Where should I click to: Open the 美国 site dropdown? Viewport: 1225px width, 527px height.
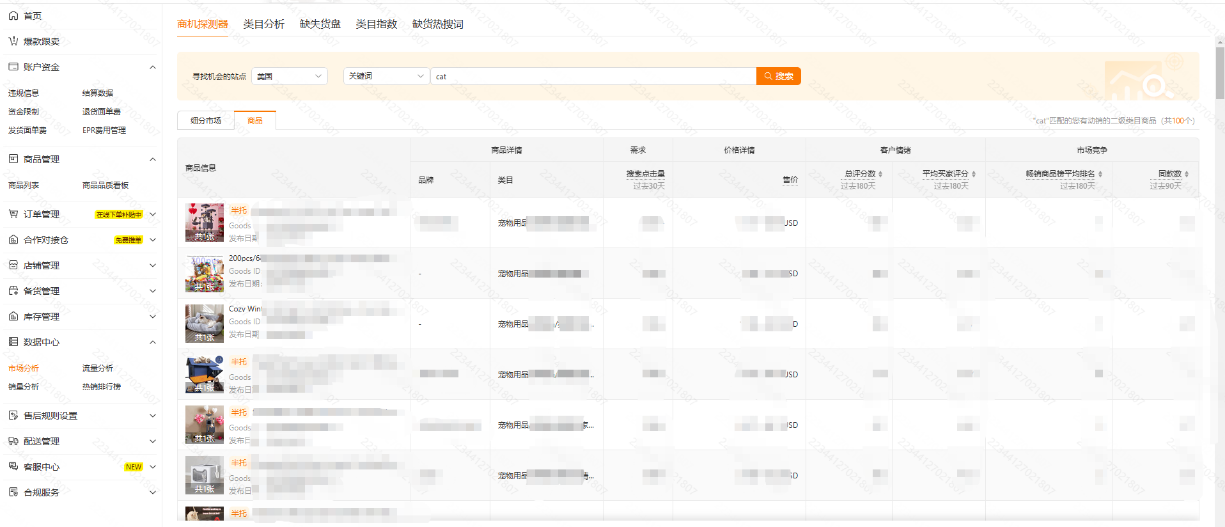290,76
